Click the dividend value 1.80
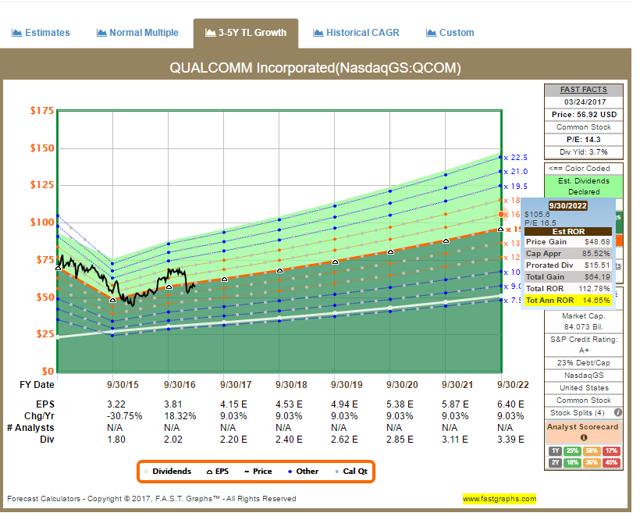 (x=116, y=440)
